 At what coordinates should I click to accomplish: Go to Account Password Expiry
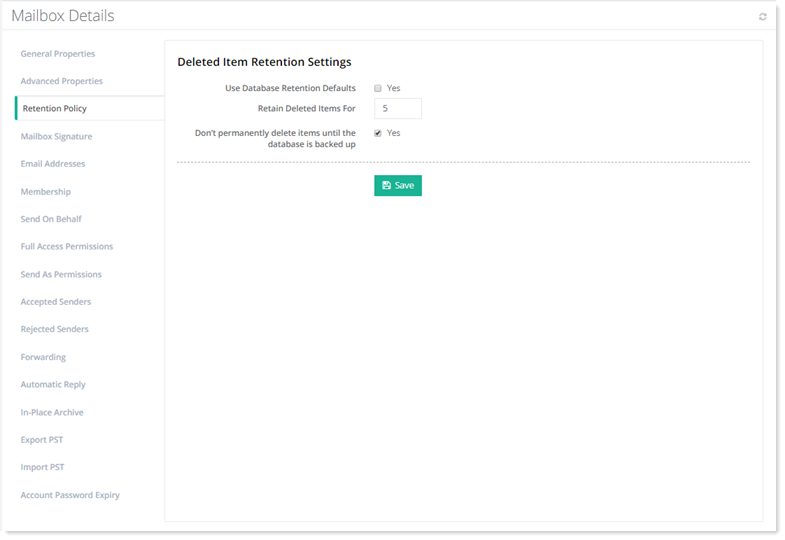point(70,495)
